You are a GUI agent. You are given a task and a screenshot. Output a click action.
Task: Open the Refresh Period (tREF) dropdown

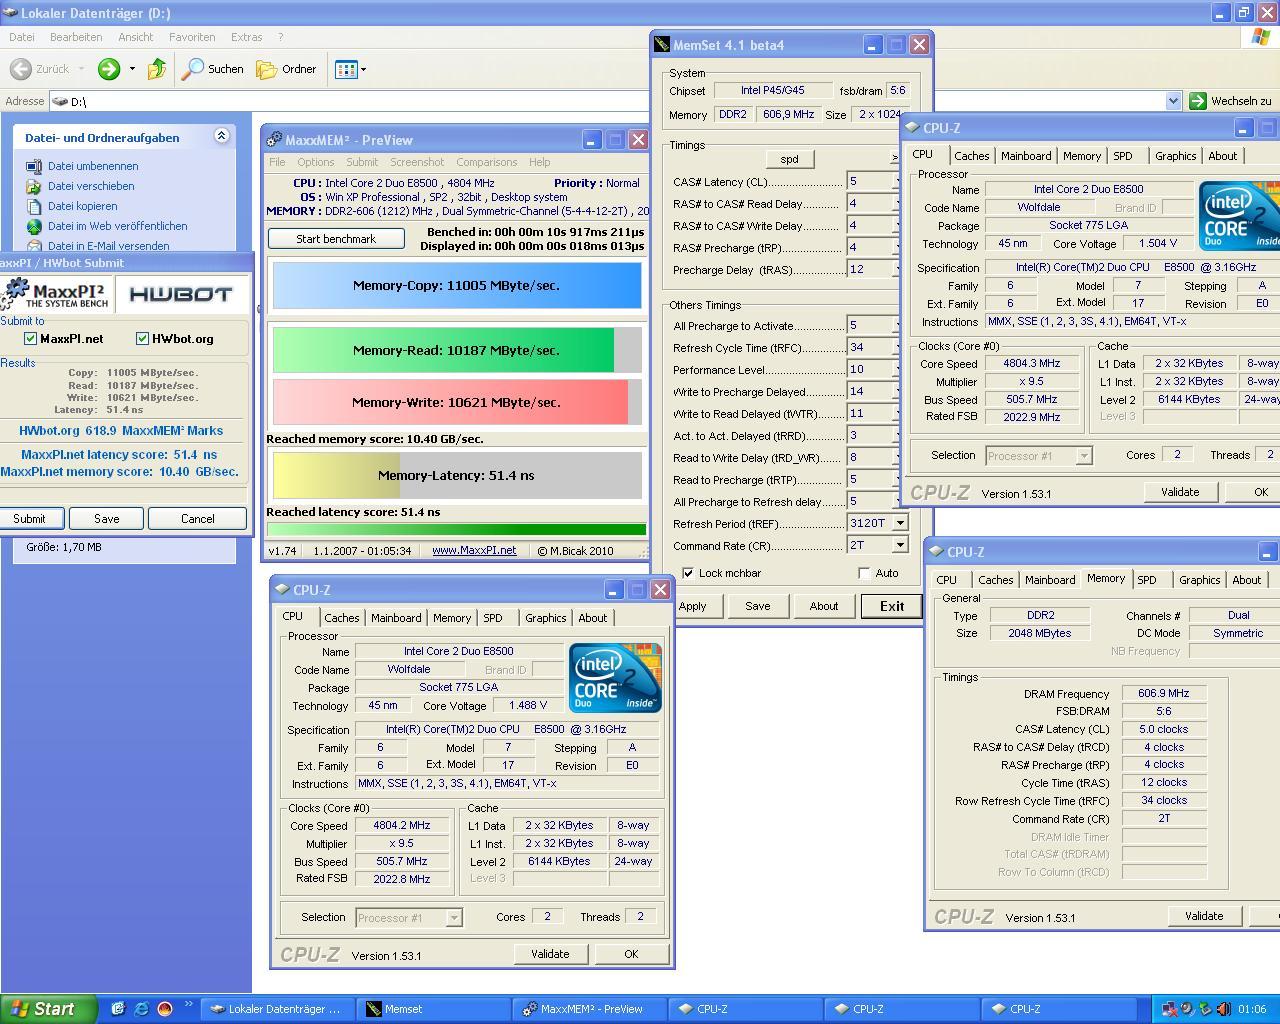point(900,523)
